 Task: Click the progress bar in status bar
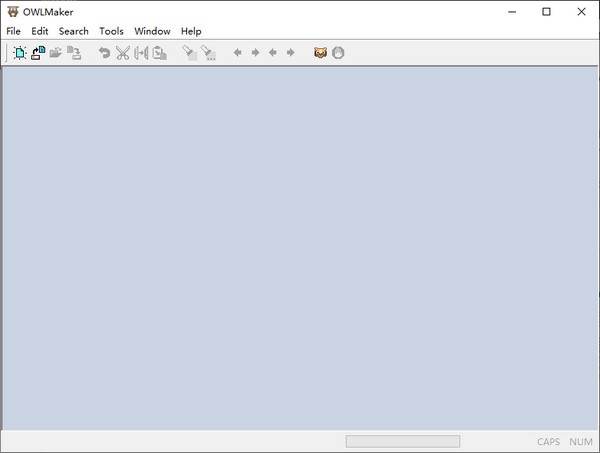tap(402, 441)
